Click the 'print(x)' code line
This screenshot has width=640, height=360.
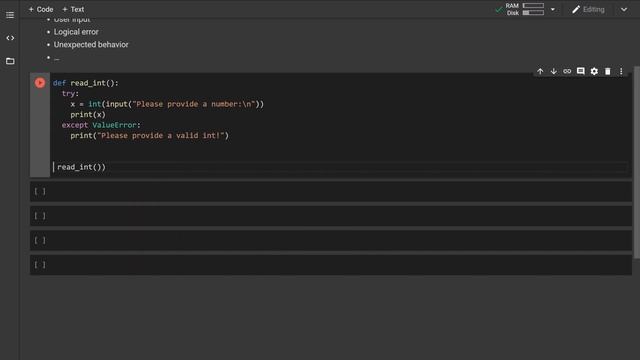click(x=88, y=114)
